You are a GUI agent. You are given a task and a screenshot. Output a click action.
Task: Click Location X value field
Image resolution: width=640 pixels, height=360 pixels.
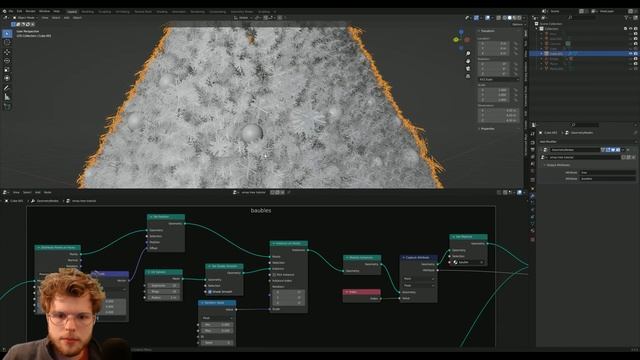pyautogui.click(x=493, y=43)
